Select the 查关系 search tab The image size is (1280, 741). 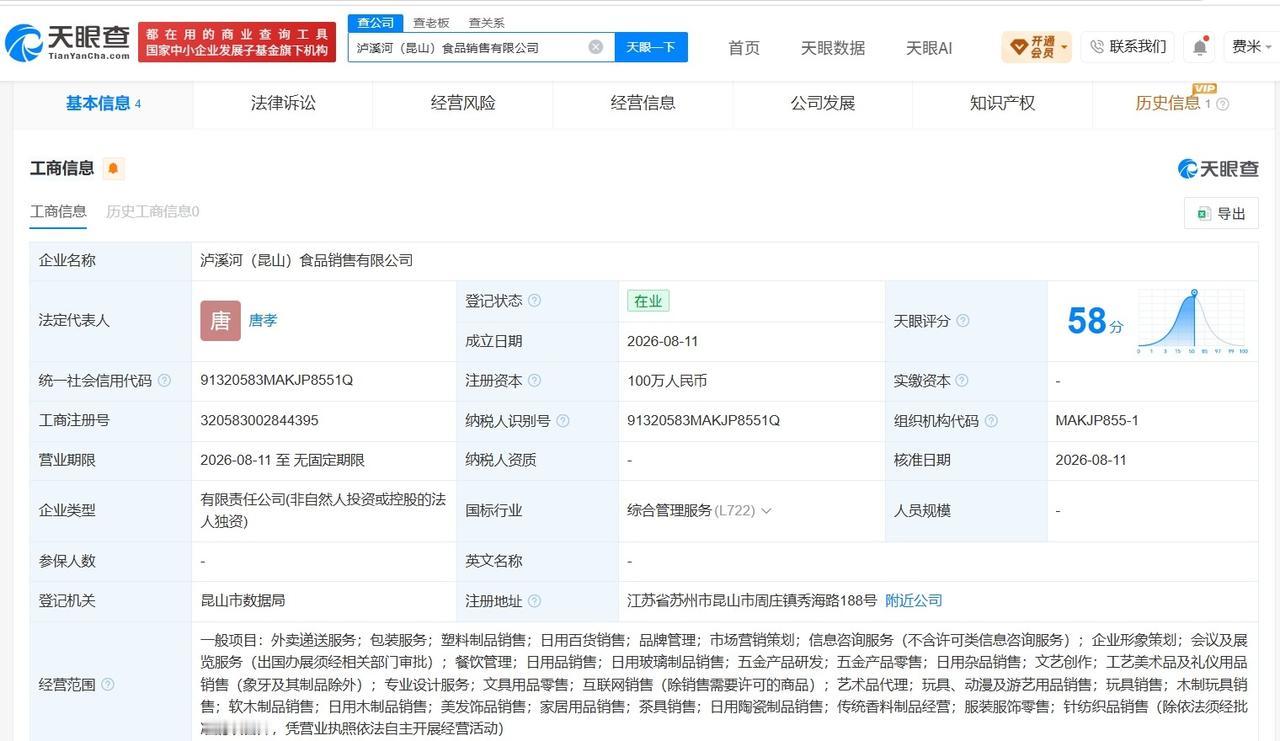tap(486, 22)
